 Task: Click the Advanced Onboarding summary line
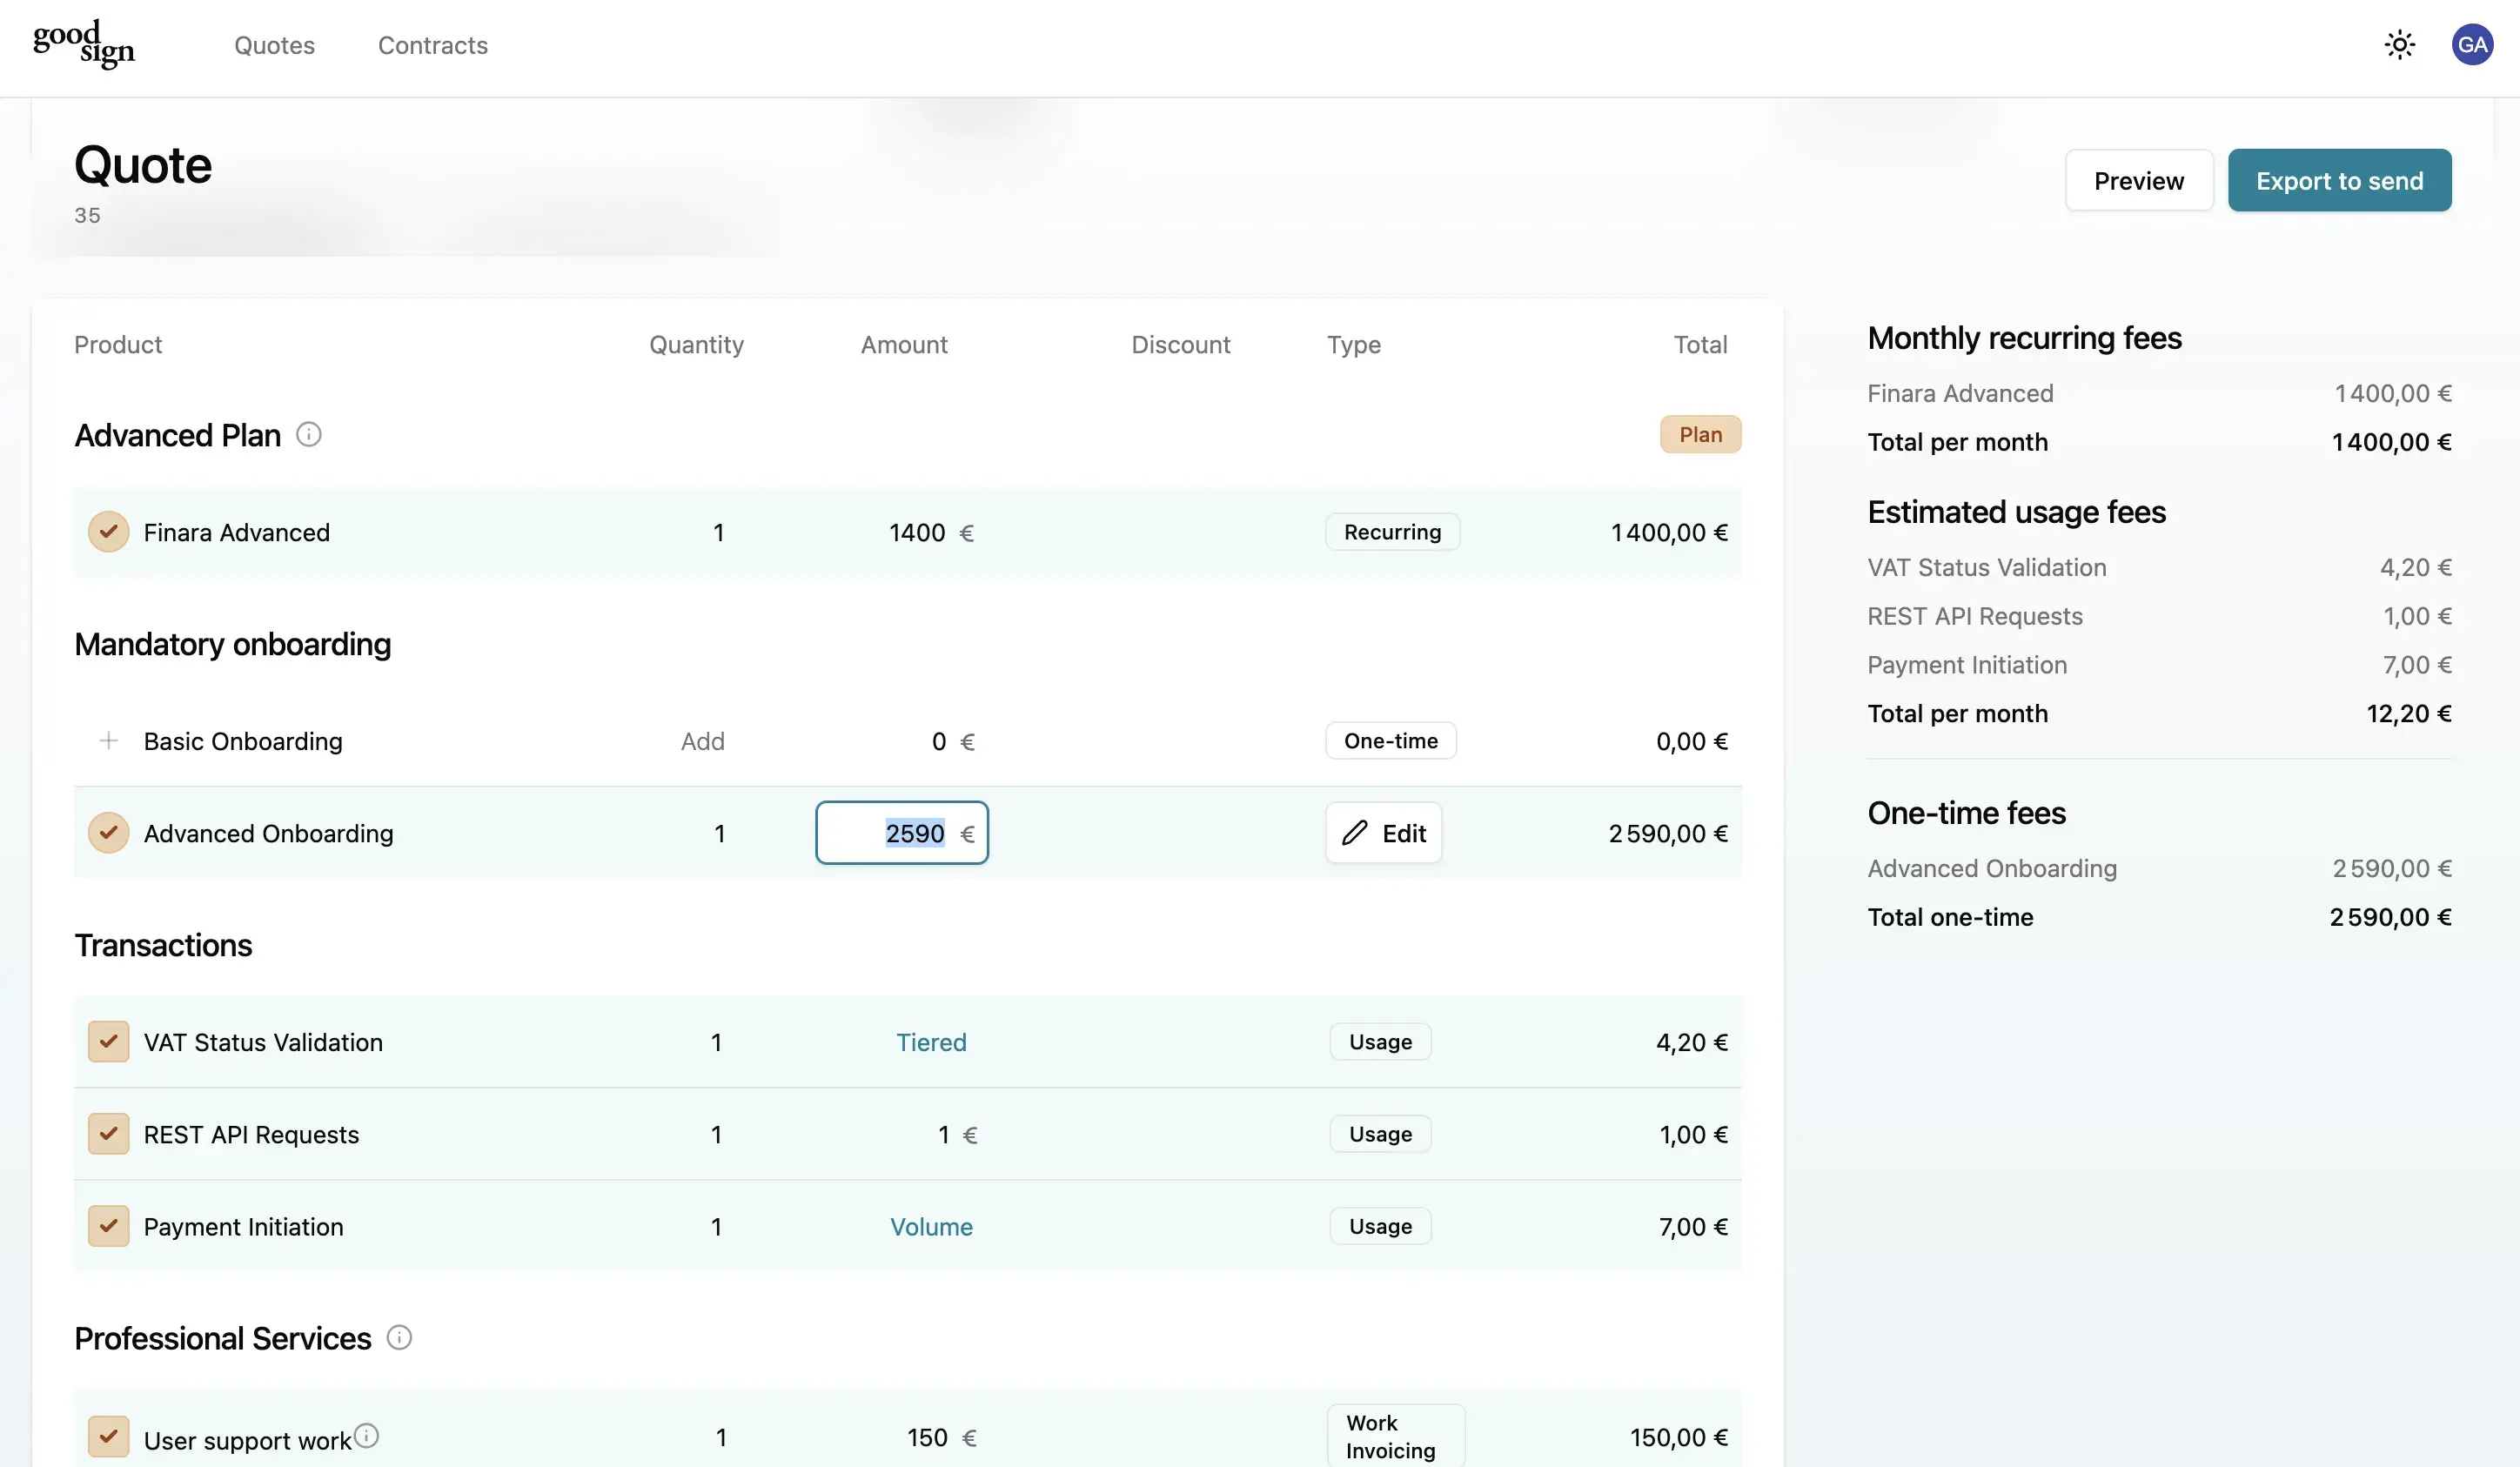coord(2159,869)
